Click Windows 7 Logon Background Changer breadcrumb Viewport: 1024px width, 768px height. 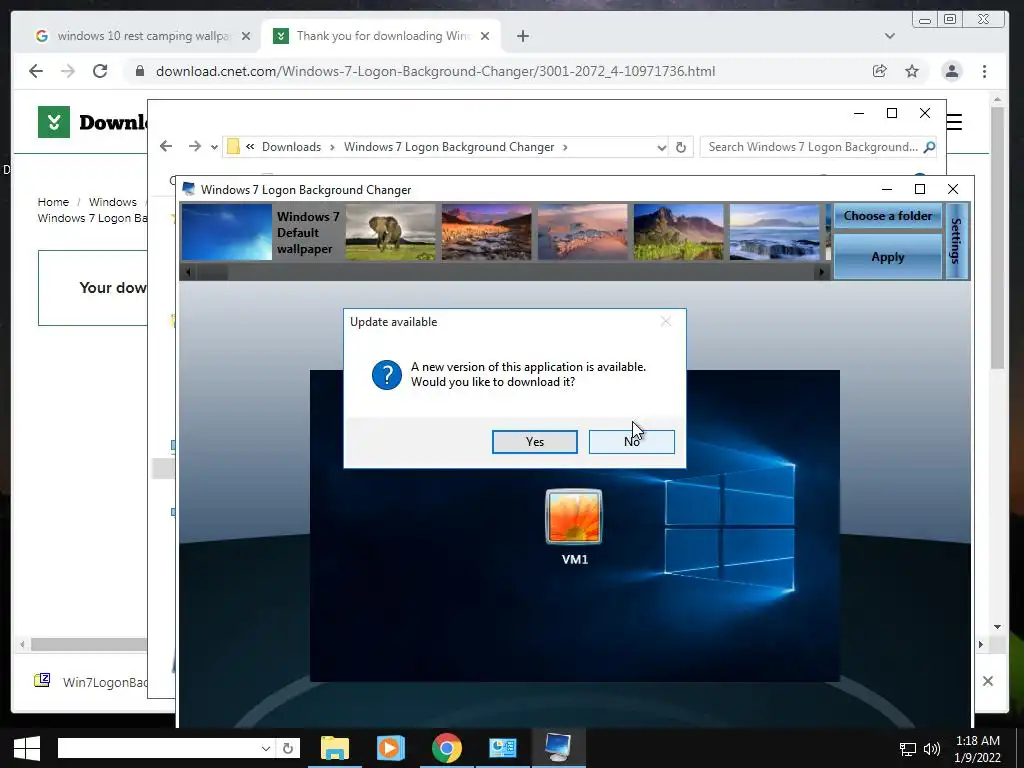tap(449, 147)
